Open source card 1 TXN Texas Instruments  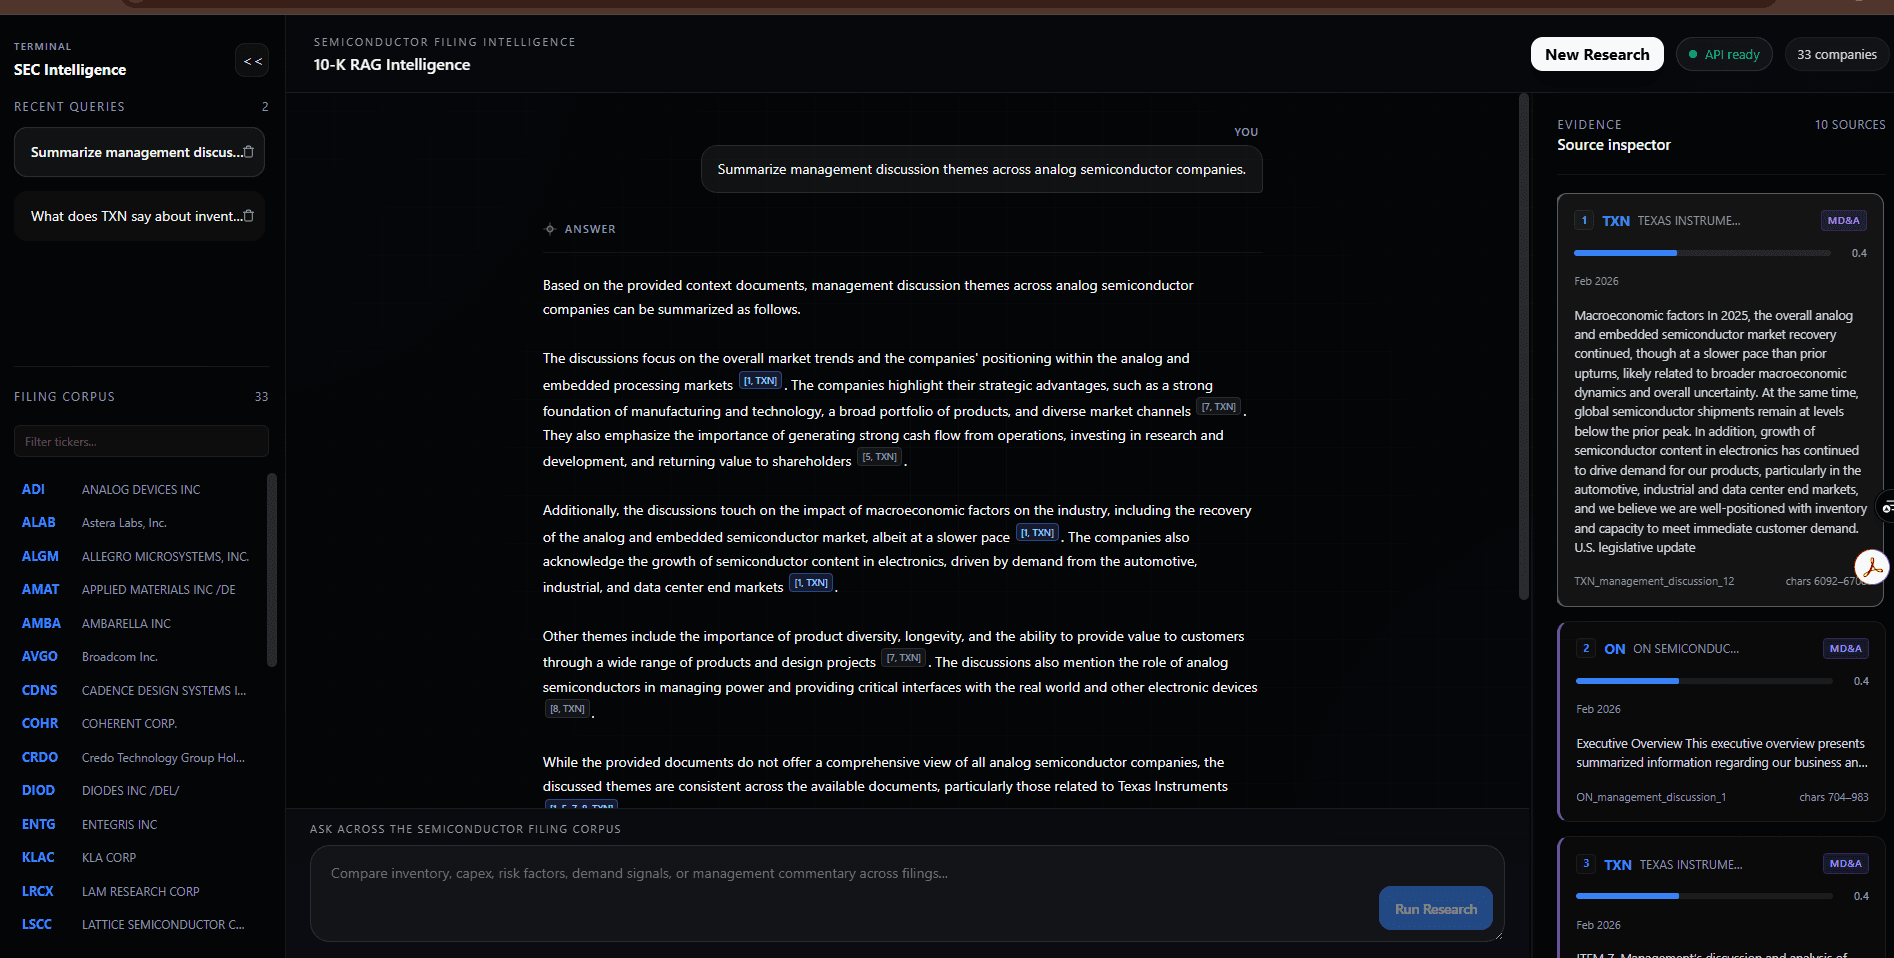click(x=1720, y=400)
